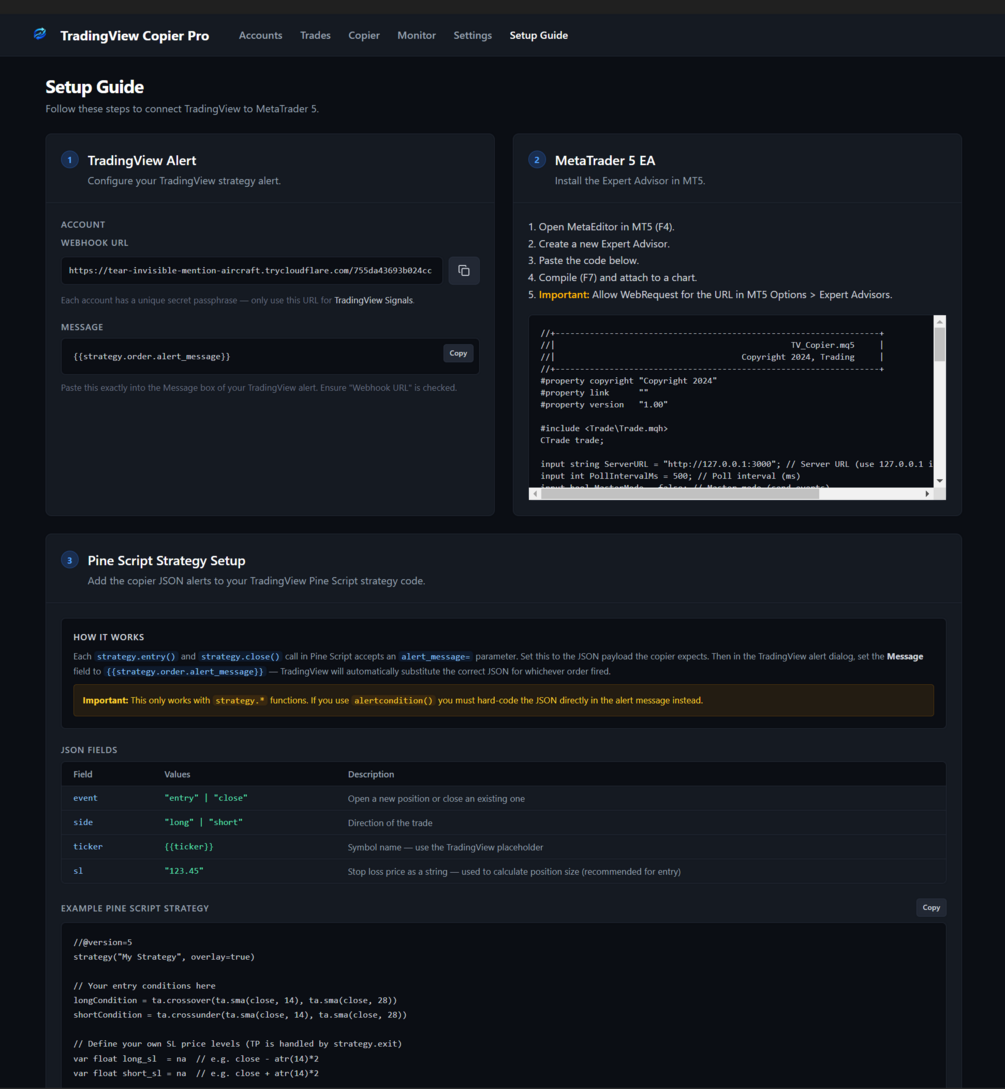Image resolution: width=1005 pixels, height=1089 pixels.
Task: Click the code box horizontal scroll right arrow
Action: coord(927,494)
